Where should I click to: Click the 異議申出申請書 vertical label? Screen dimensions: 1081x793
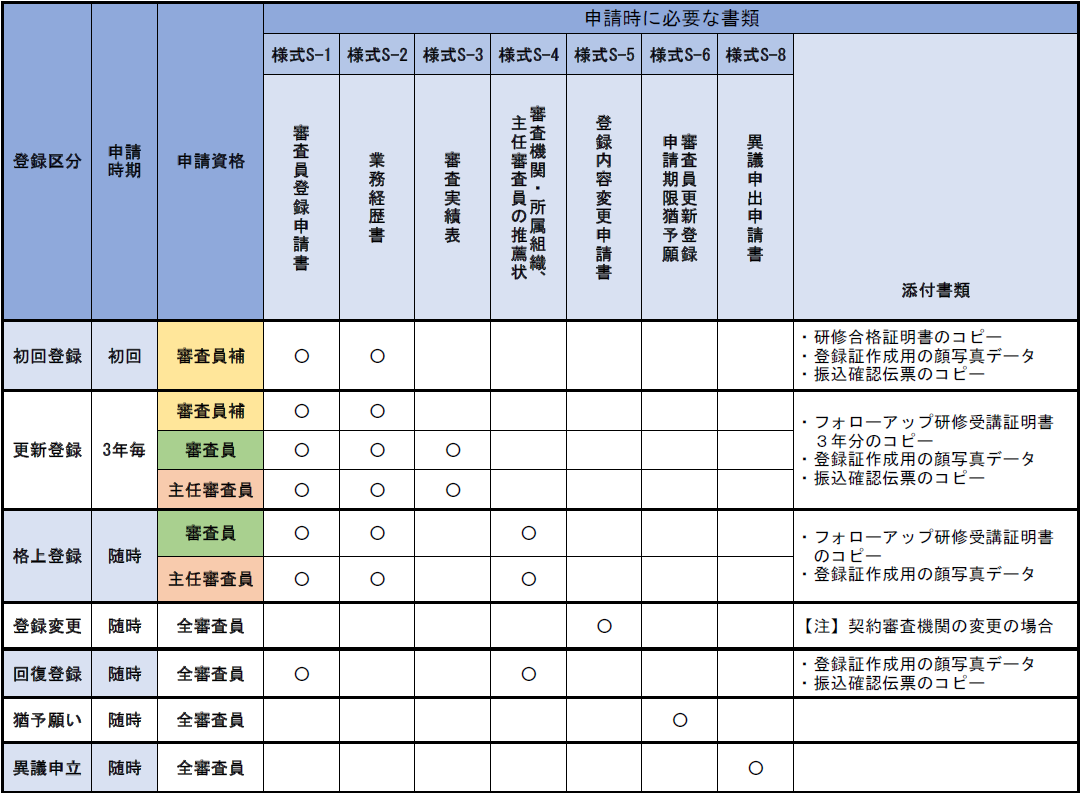(x=756, y=198)
